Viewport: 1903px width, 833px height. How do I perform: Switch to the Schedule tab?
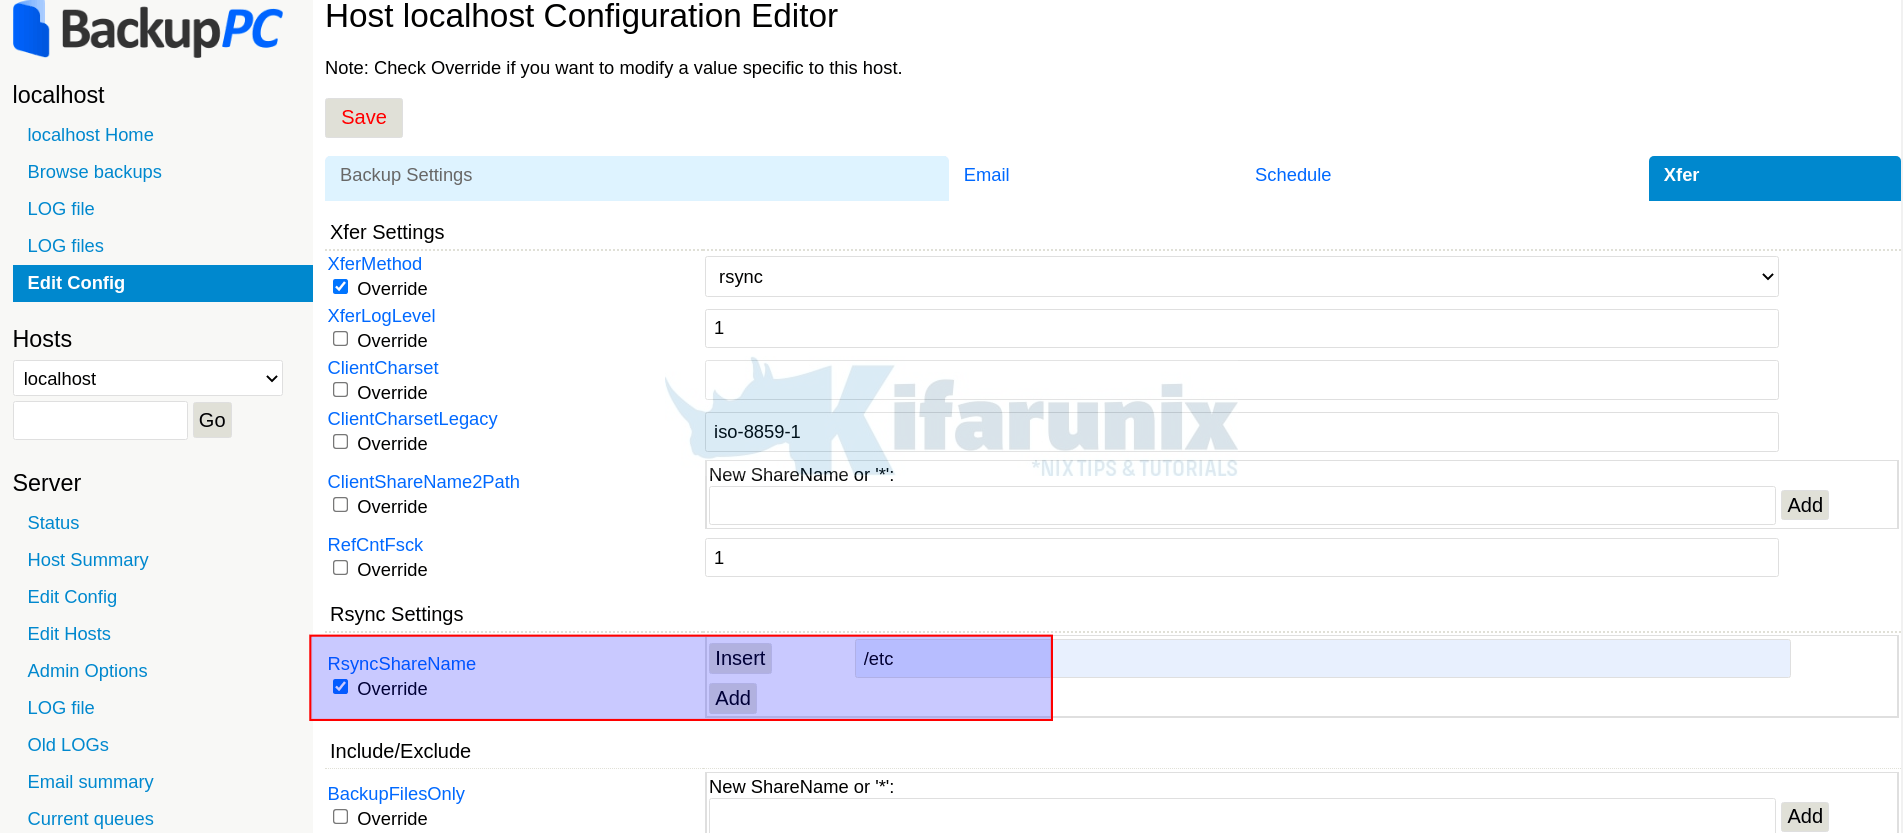pyautogui.click(x=1293, y=175)
